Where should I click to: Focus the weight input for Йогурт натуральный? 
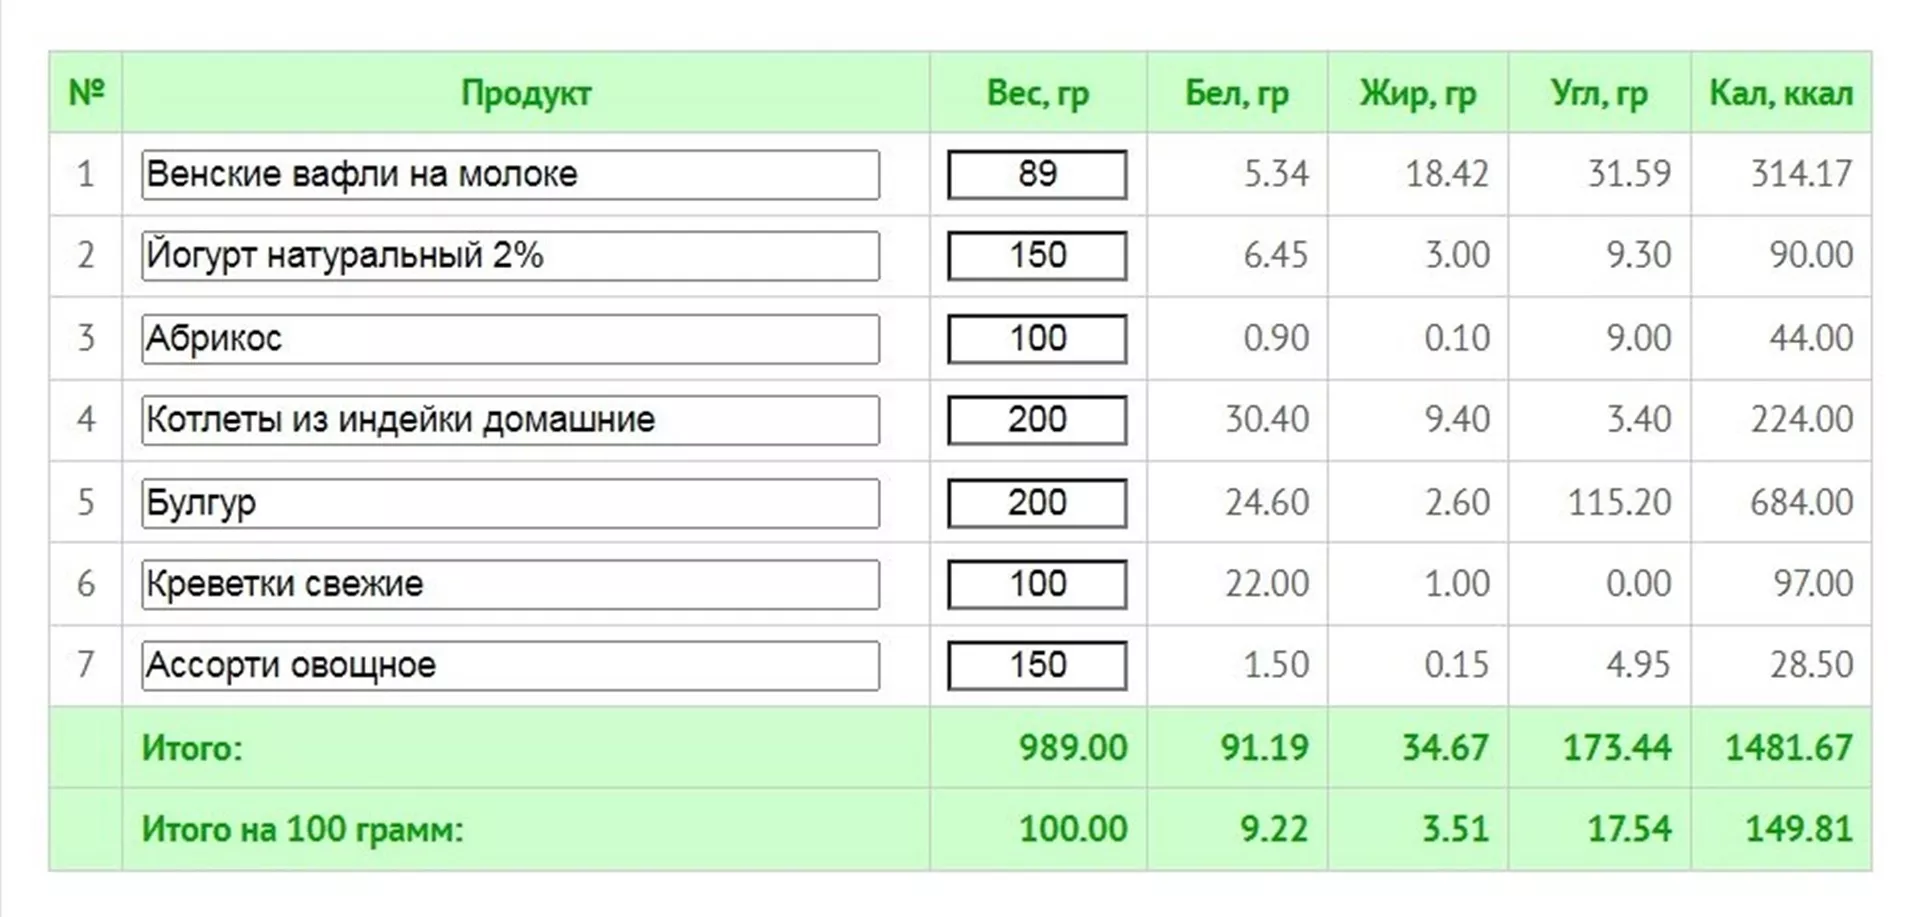pyautogui.click(x=1037, y=256)
